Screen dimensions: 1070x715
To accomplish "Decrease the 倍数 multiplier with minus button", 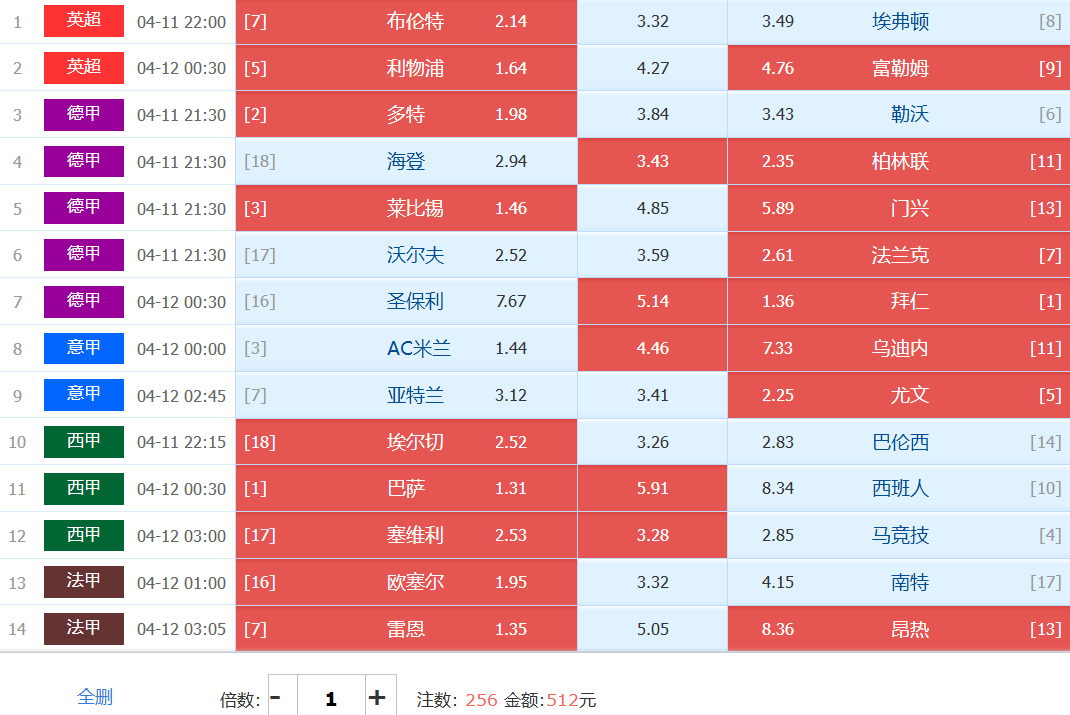I will coord(276,698).
